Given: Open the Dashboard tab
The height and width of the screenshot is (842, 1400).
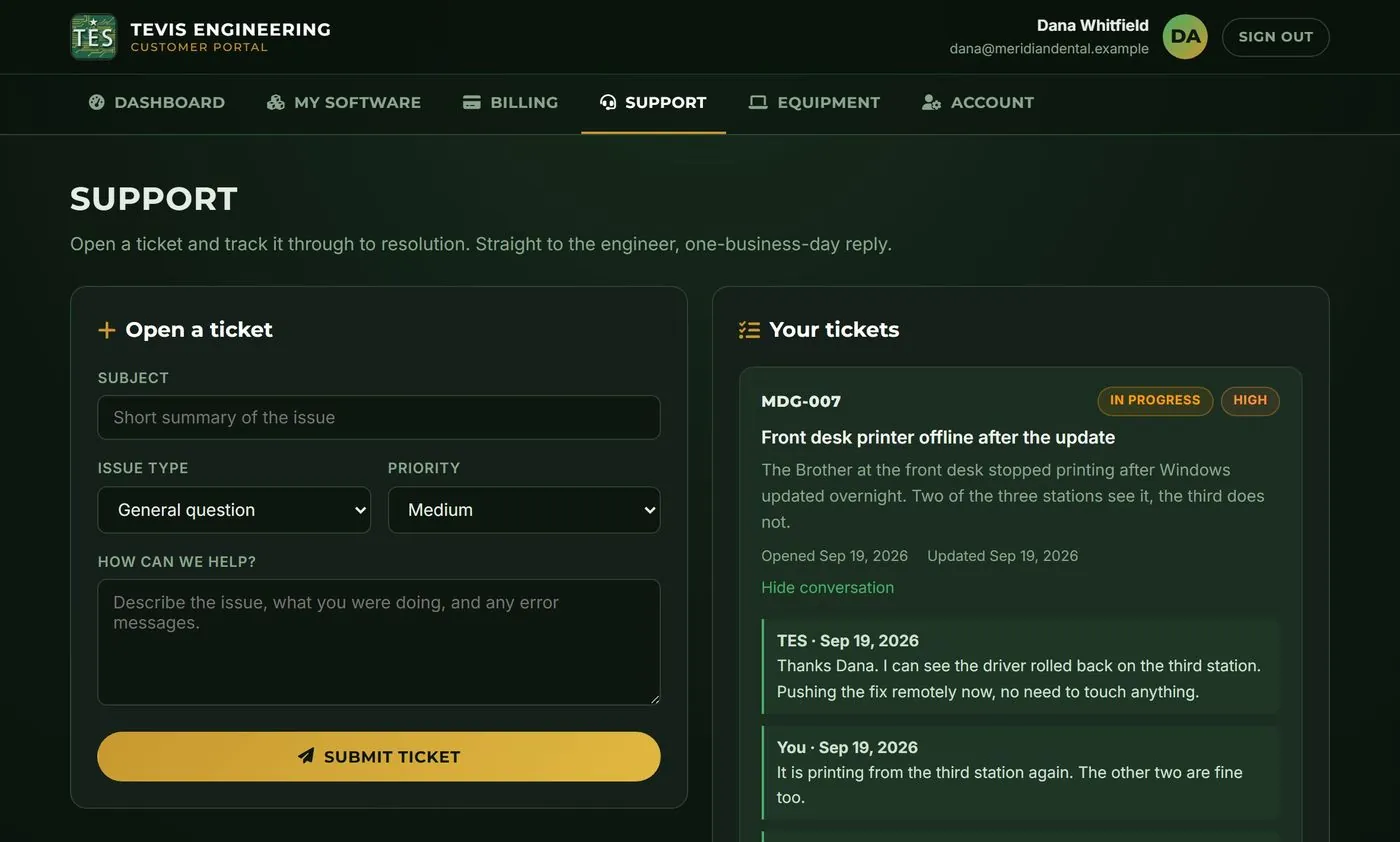Looking at the screenshot, I should (157, 102).
